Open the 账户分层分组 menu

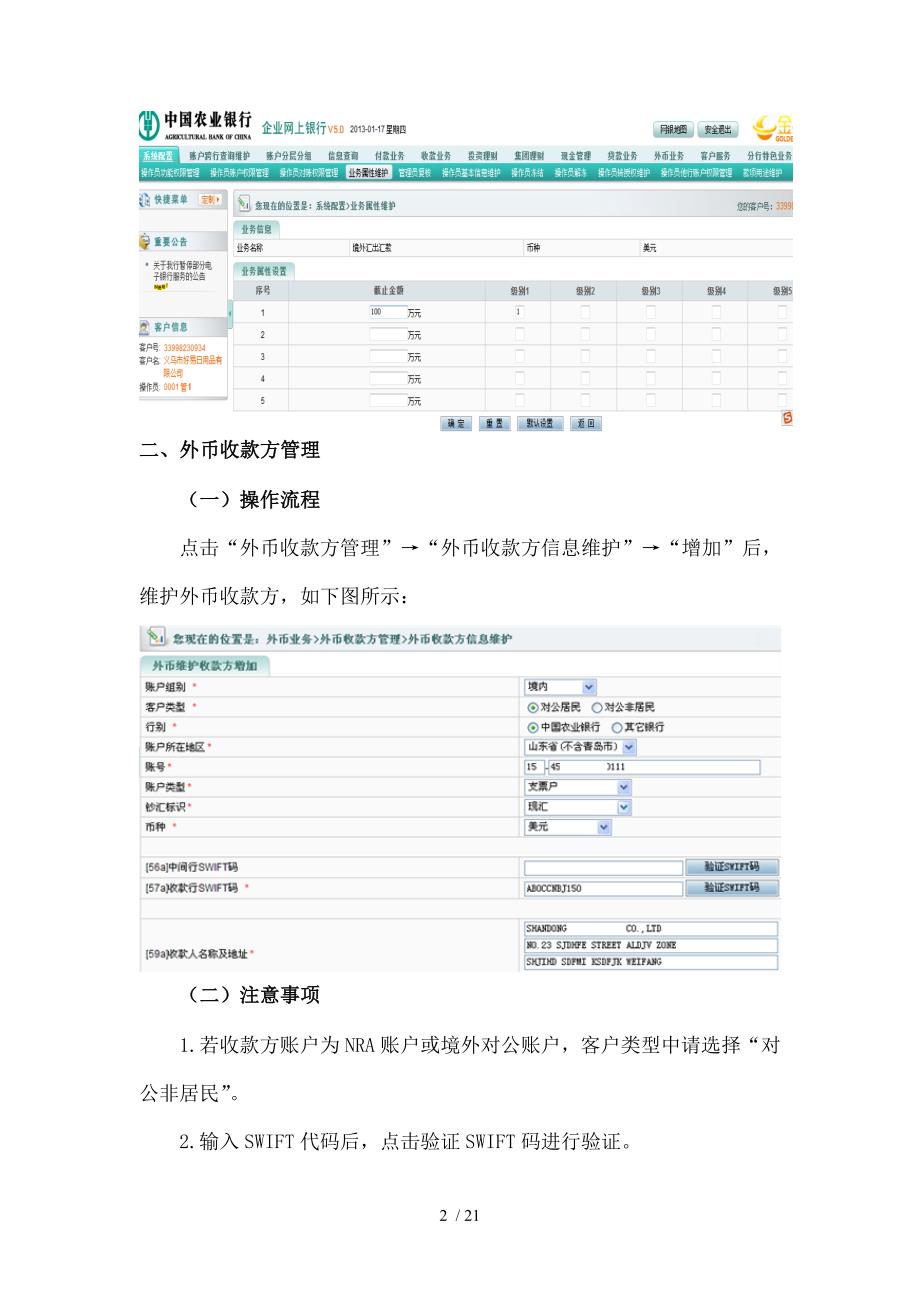(x=288, y=156)
